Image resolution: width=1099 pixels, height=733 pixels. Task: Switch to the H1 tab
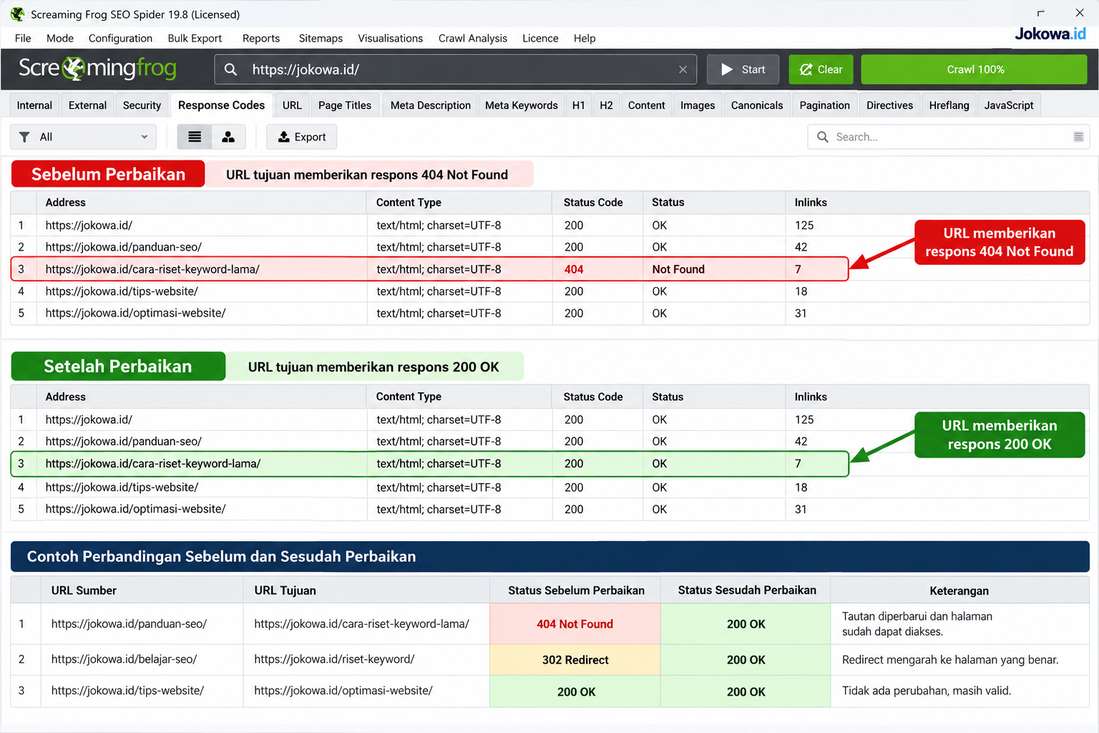578,105
